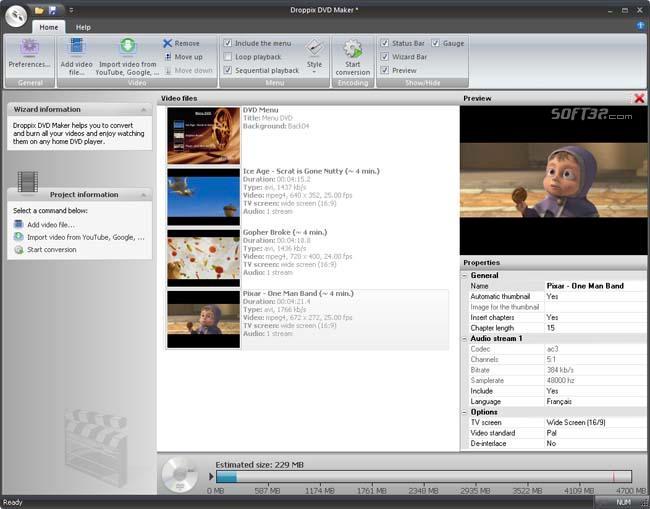Toggle Sequential playback checkbox

(228, 70)
